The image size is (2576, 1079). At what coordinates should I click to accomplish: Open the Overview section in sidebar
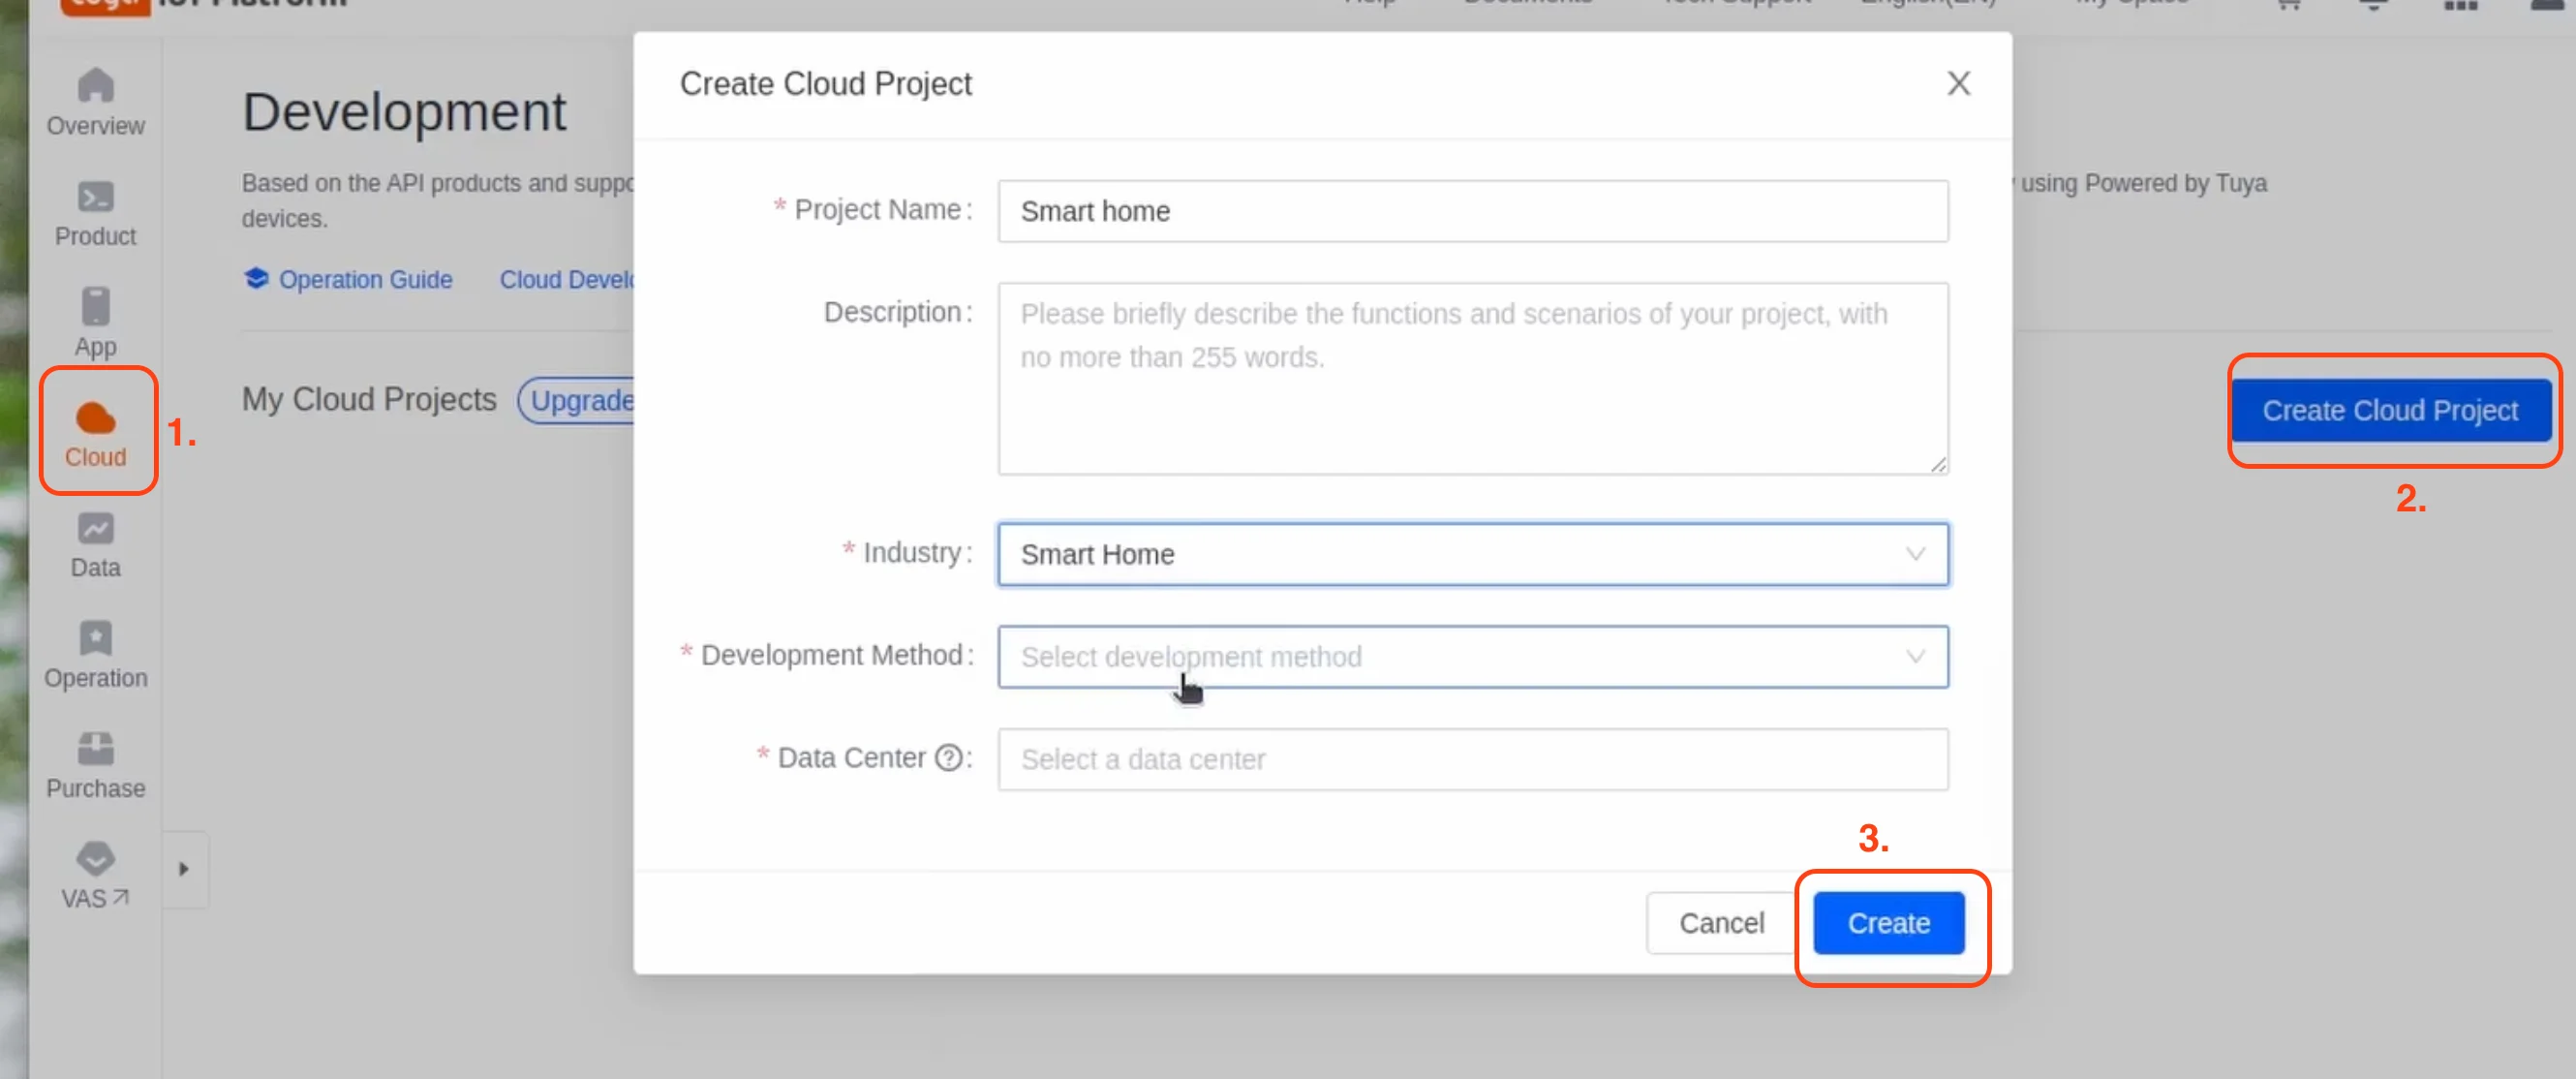pyautogui.click(x=95, y=102)
